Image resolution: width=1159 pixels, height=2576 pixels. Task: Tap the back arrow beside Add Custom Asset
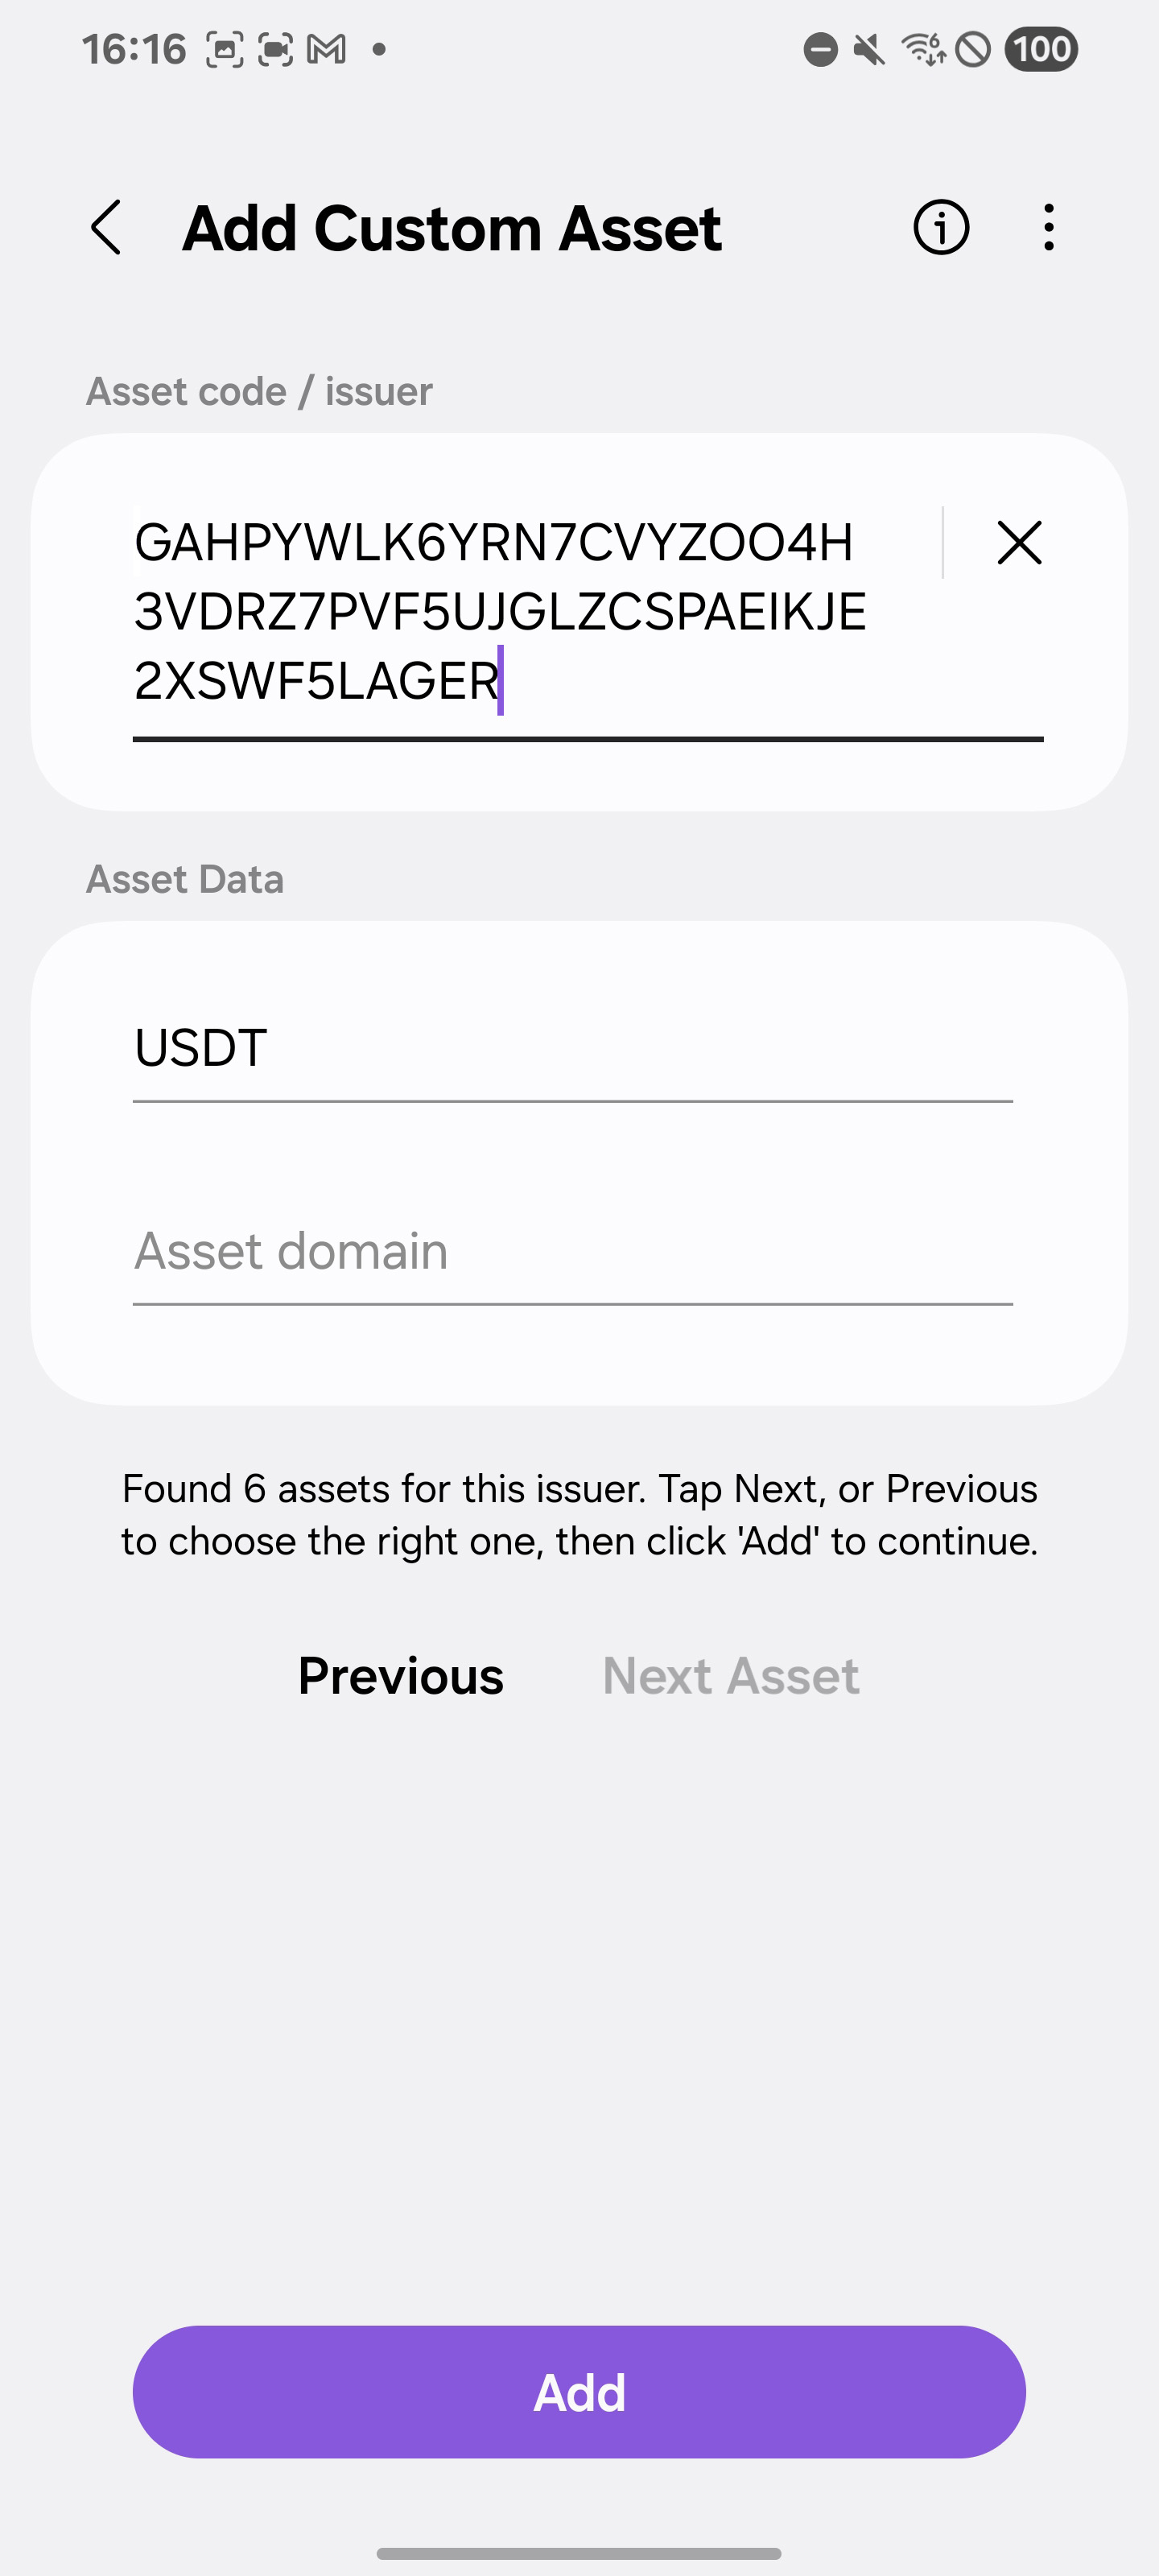click(106, 228)
